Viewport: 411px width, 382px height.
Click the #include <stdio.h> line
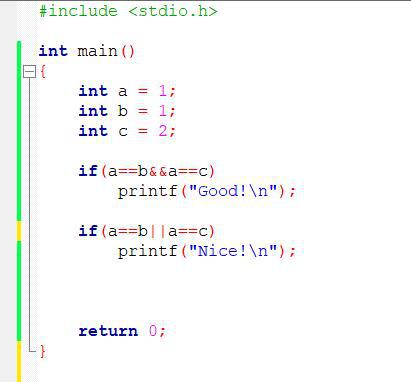click(128, 11)
